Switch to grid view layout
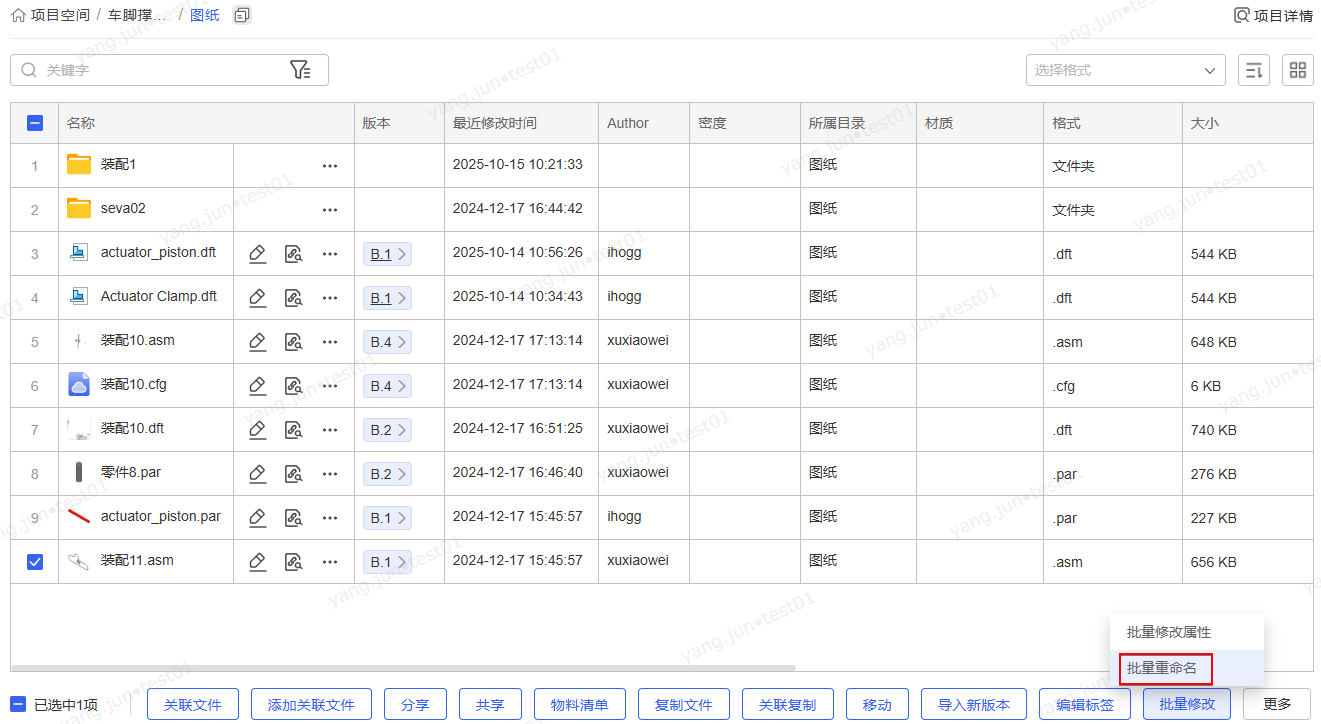Viewport: 1321px width, 724px height. (1298, 70)
